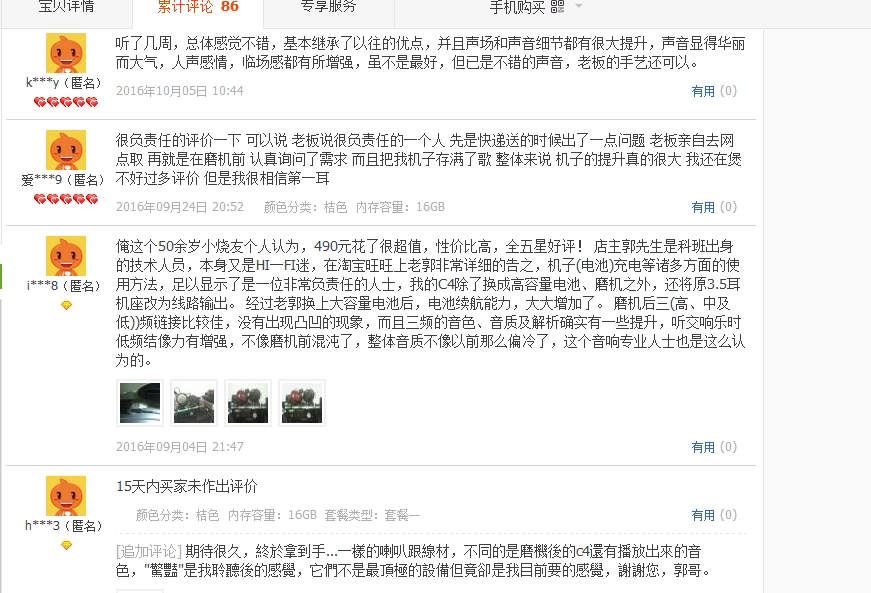Screen dimensions: 871x593
Task: Click the QR code icon beside 手机购买
Action: click(557, 7)
